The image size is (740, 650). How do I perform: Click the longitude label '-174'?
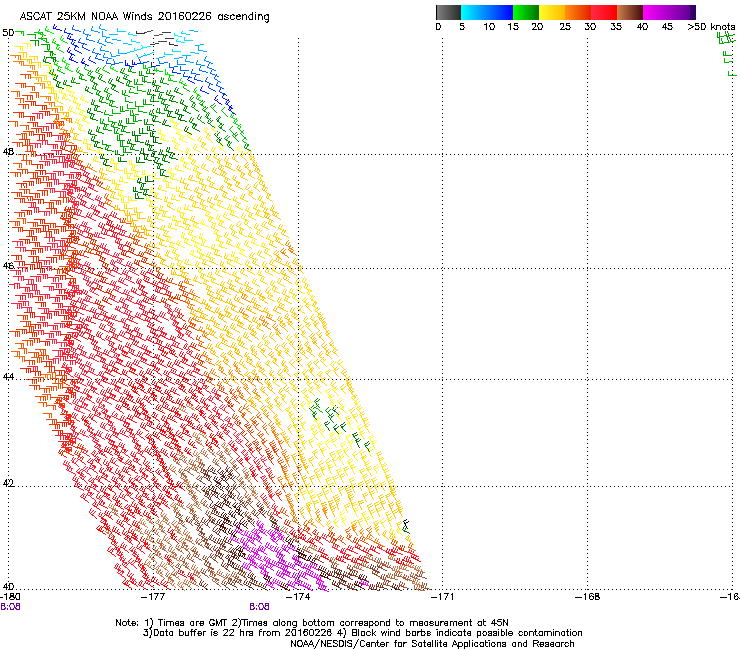tap(298, 597)
